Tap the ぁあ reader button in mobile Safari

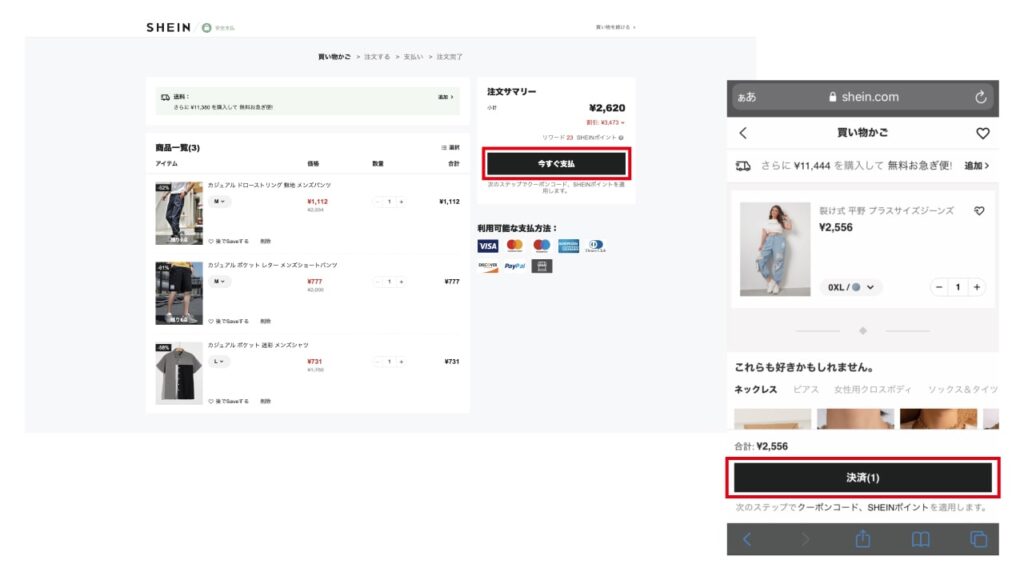[x=746, y=97]
